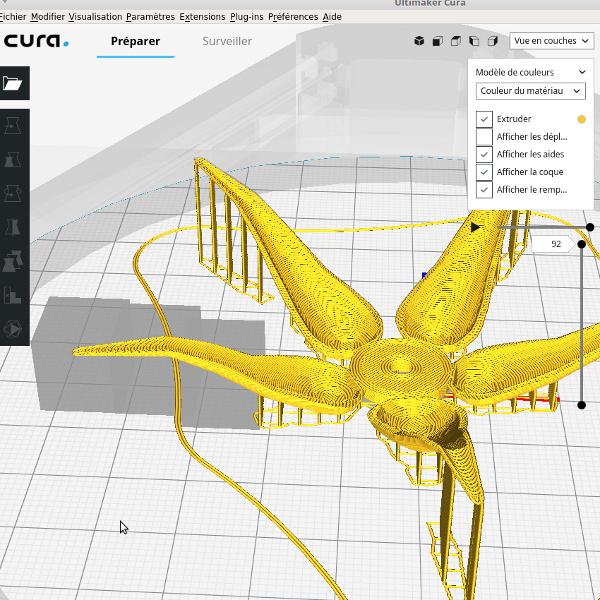
Task: Open the Visualisation menu
Action: [x=95, y=17]
